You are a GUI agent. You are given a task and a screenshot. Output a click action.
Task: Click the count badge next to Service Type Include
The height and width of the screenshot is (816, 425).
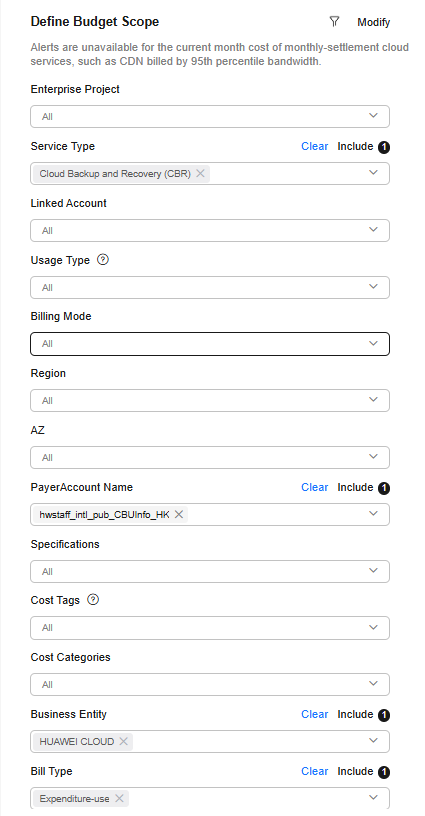[x=384, y=147]
